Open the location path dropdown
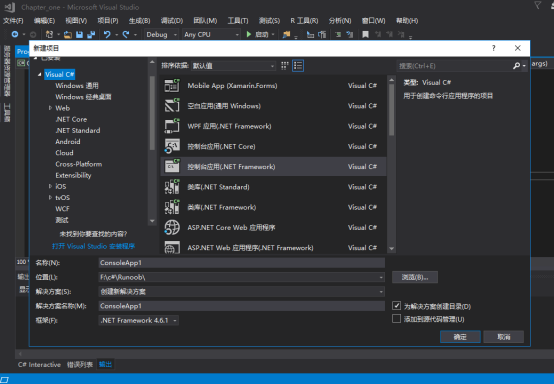Image resolution: width=554 pixels, height=384 pixels. pyautogui.click(x=381, y=277)
